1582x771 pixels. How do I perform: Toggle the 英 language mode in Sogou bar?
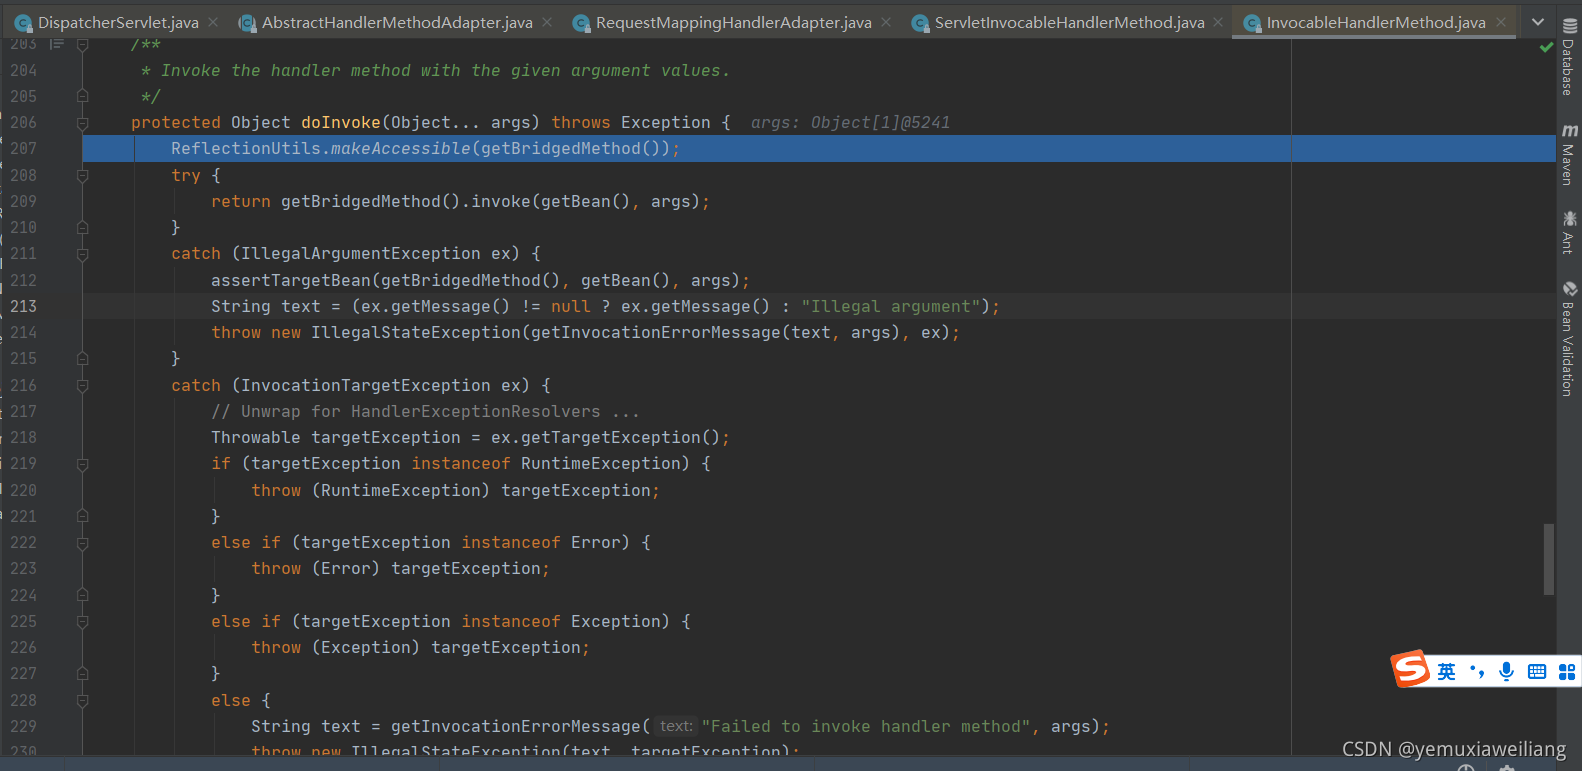click(x=1446, y=671)
